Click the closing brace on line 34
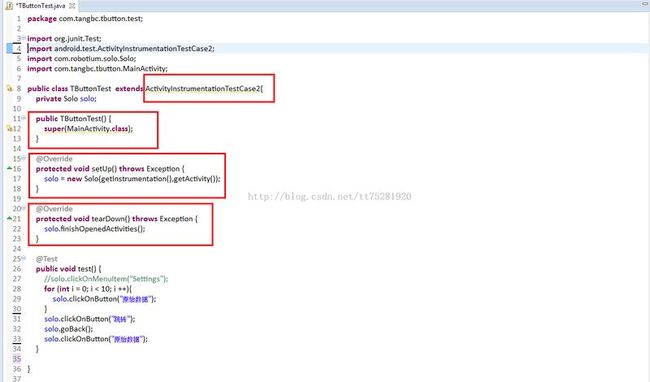Screen dimensions: 650x382 coord(37,349)
